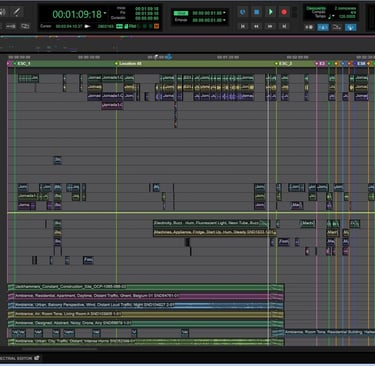Select the ESM marker in the markers ruler
Viewport: 375px width, 366px height.
pos(361,63)
